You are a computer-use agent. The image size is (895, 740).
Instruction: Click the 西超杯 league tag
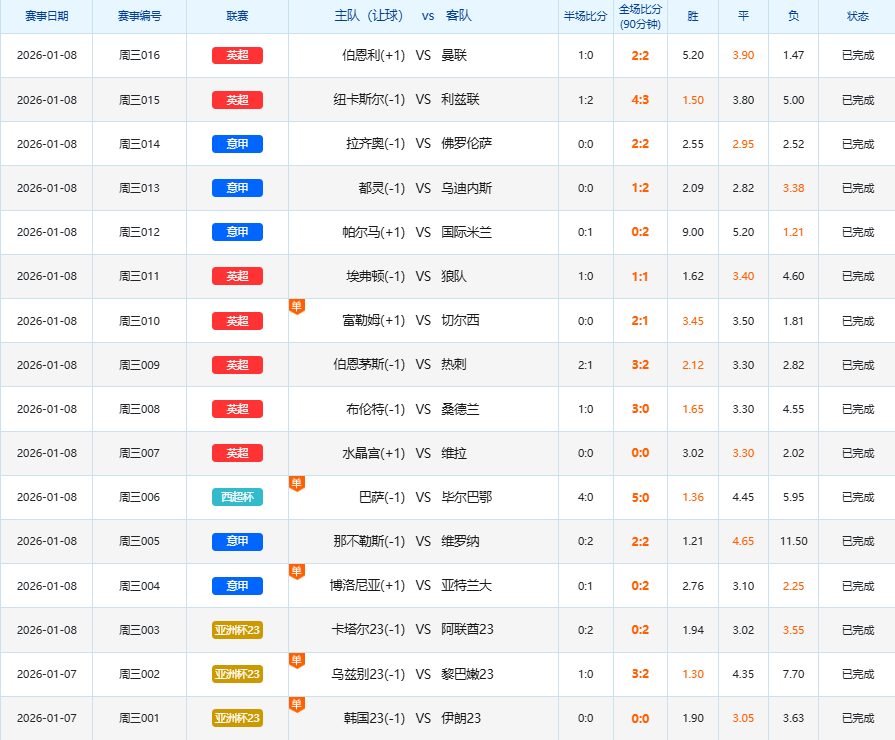[237, 497]
